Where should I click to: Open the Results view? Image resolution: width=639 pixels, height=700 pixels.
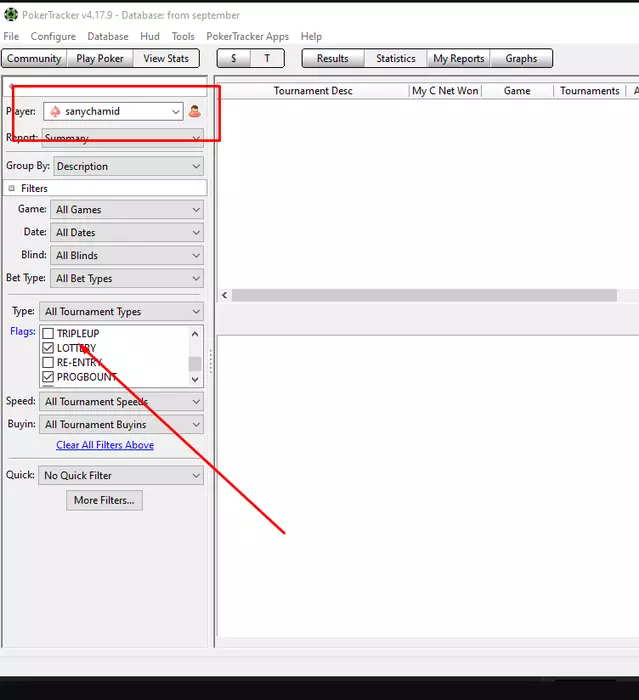[333, 58]
